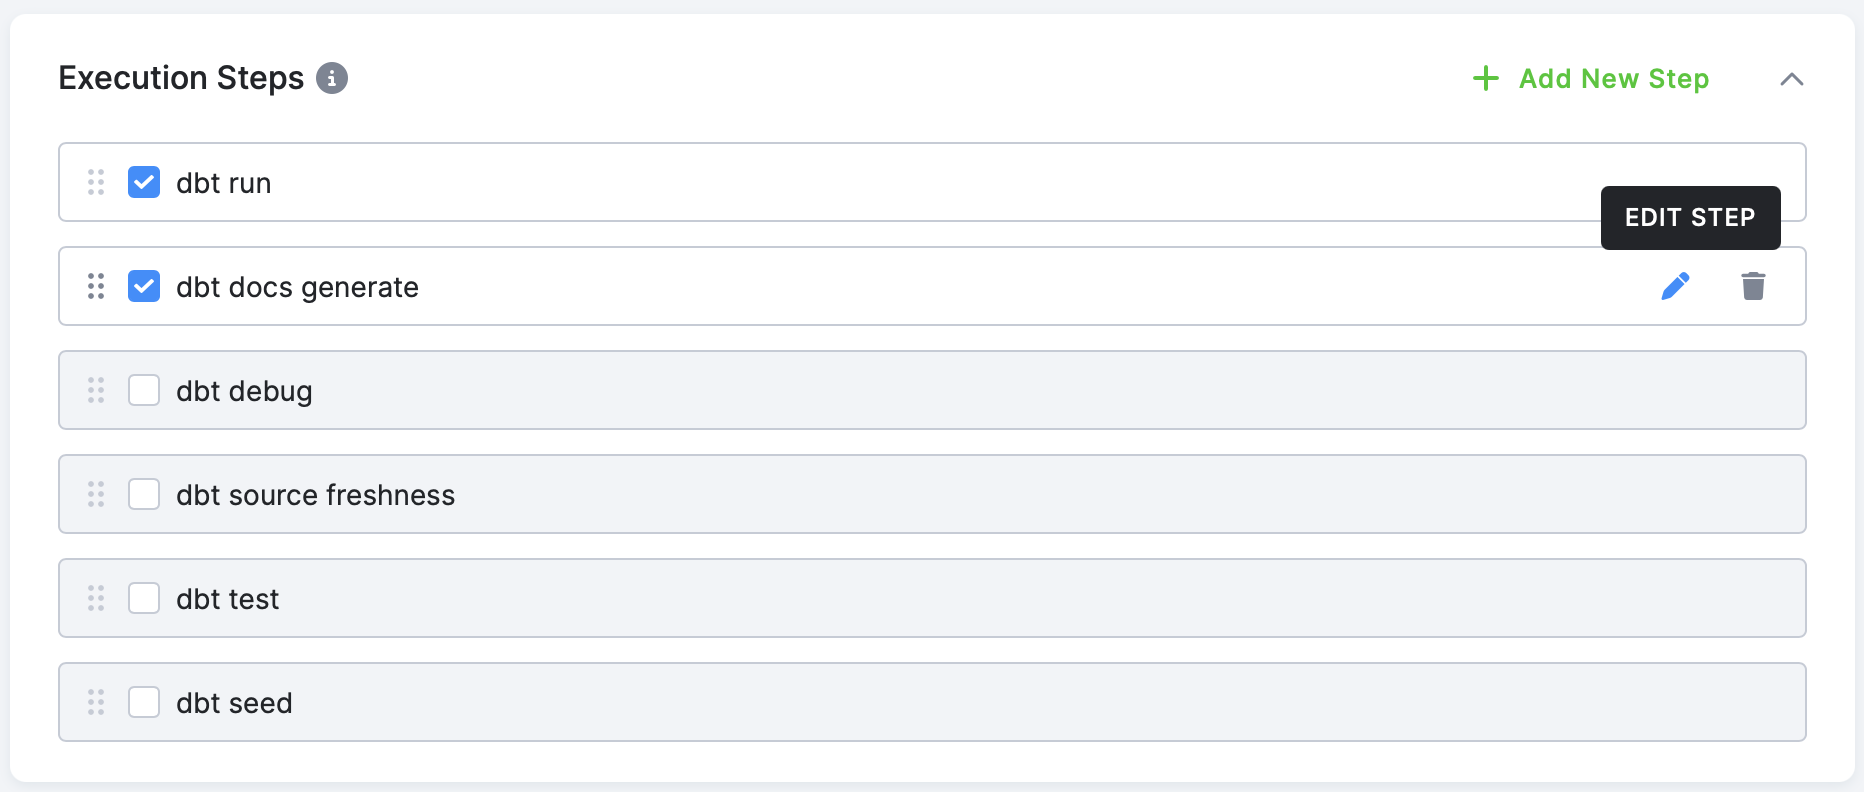Click the dbt run step label
The image size is (1864, 792).
(224, 183)
